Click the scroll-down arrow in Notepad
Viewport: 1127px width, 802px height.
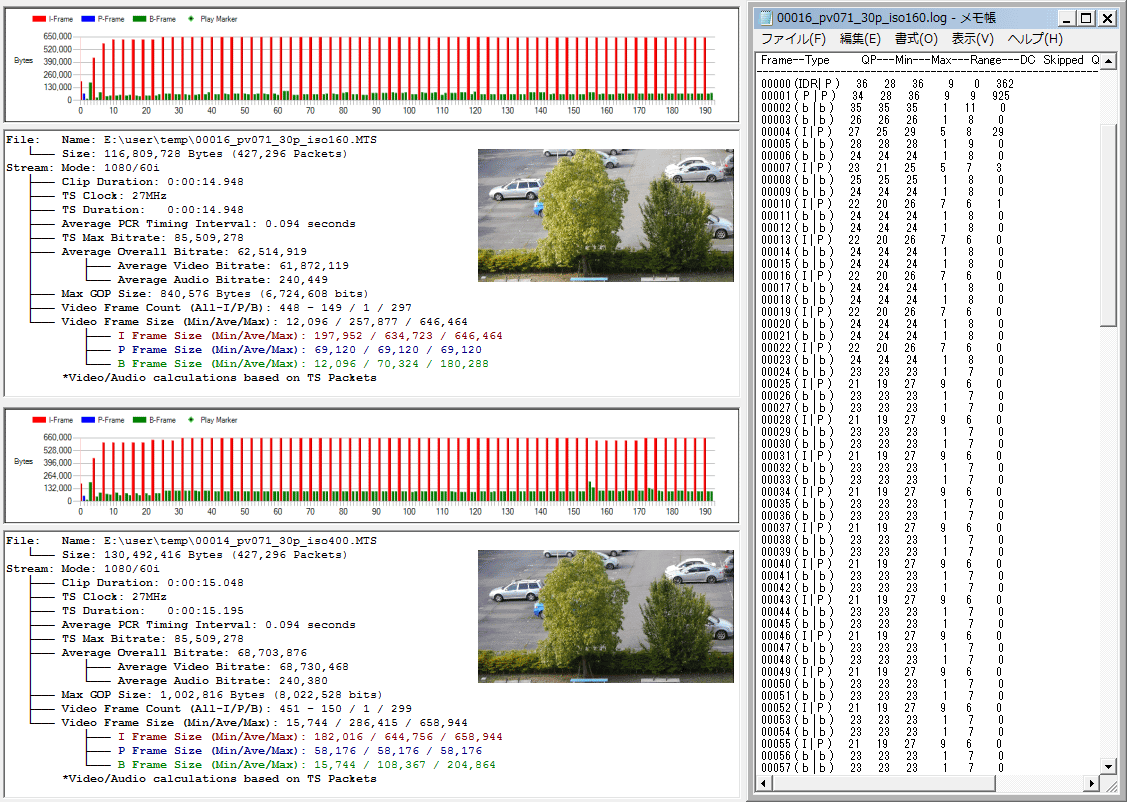tap(1108, 765)
